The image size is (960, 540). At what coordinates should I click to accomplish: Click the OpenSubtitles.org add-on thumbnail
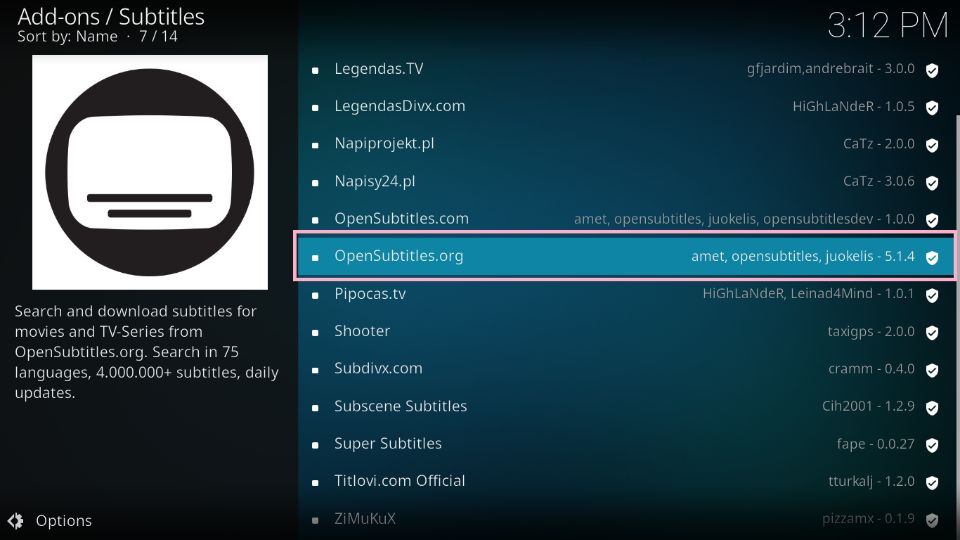(150, 172)
